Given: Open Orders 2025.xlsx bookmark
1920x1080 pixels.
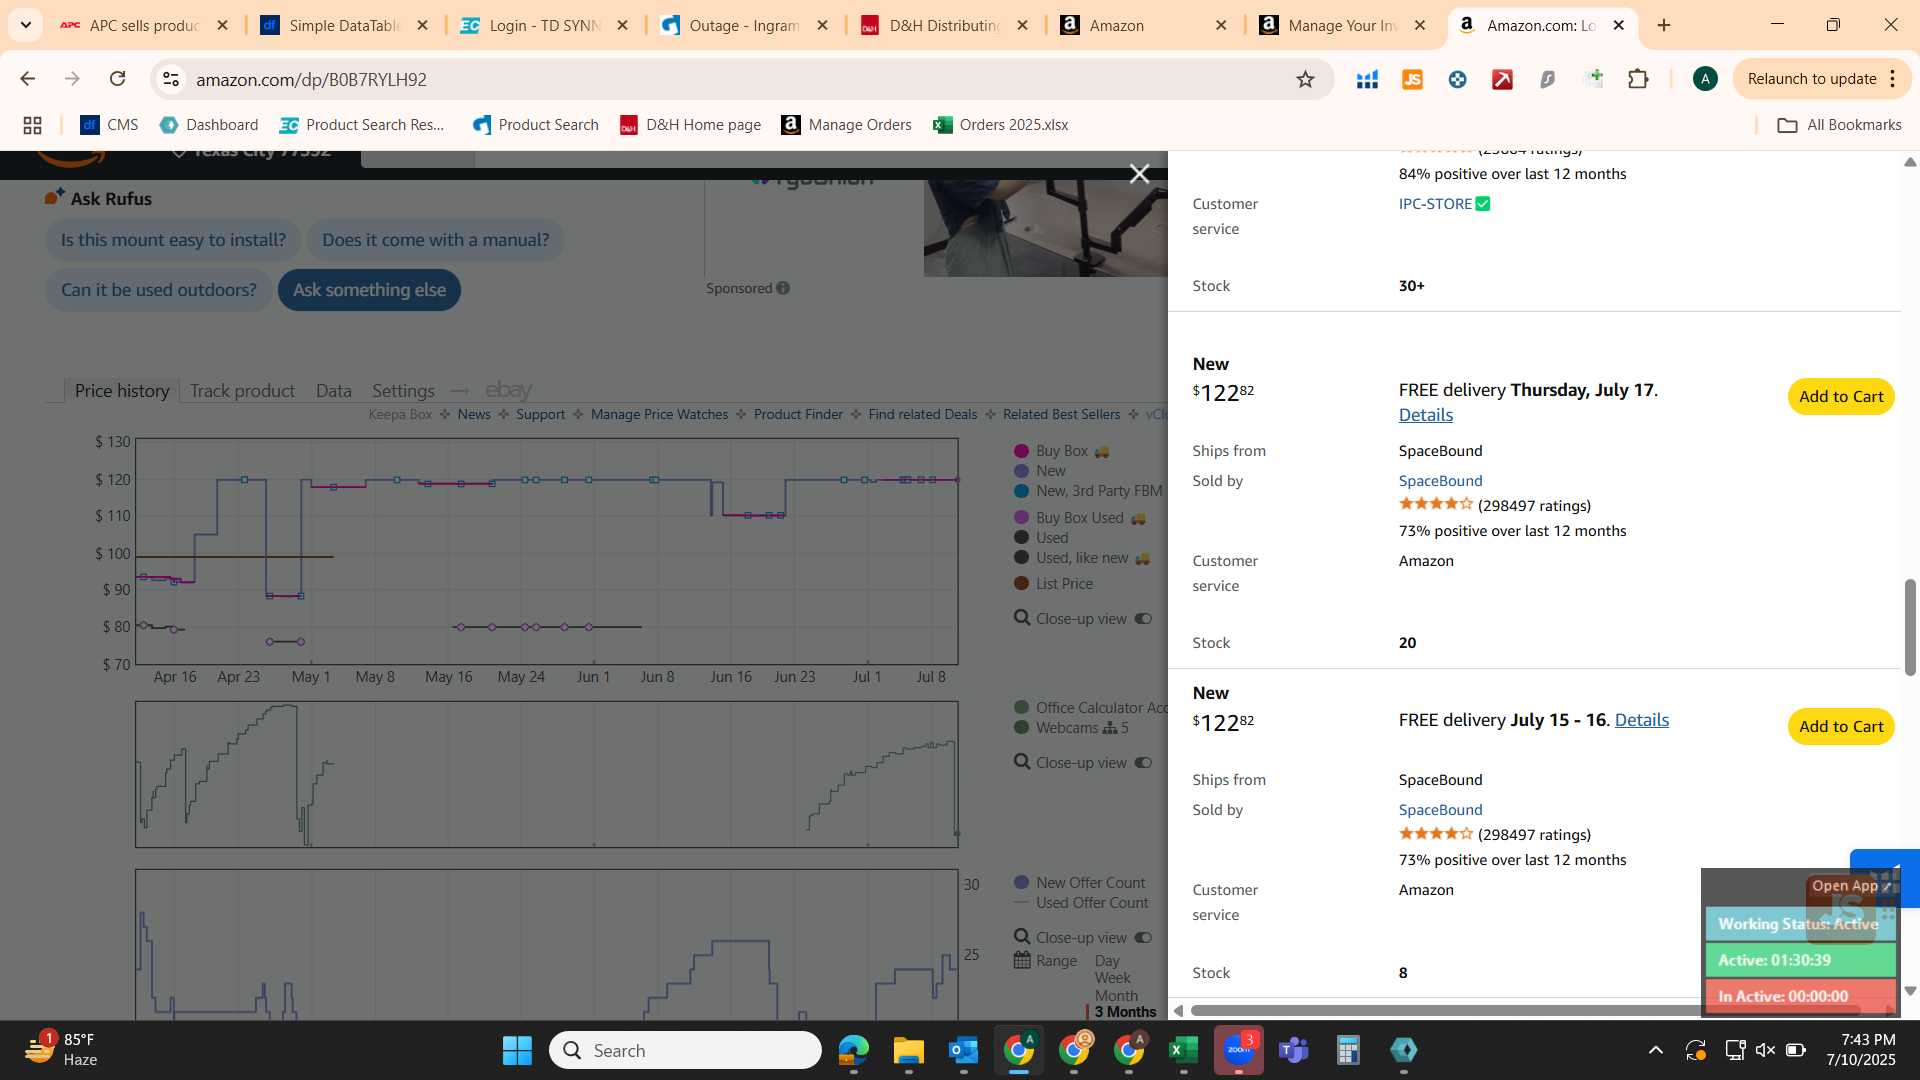Looking at the screenshot, I should click(1000, 125).
